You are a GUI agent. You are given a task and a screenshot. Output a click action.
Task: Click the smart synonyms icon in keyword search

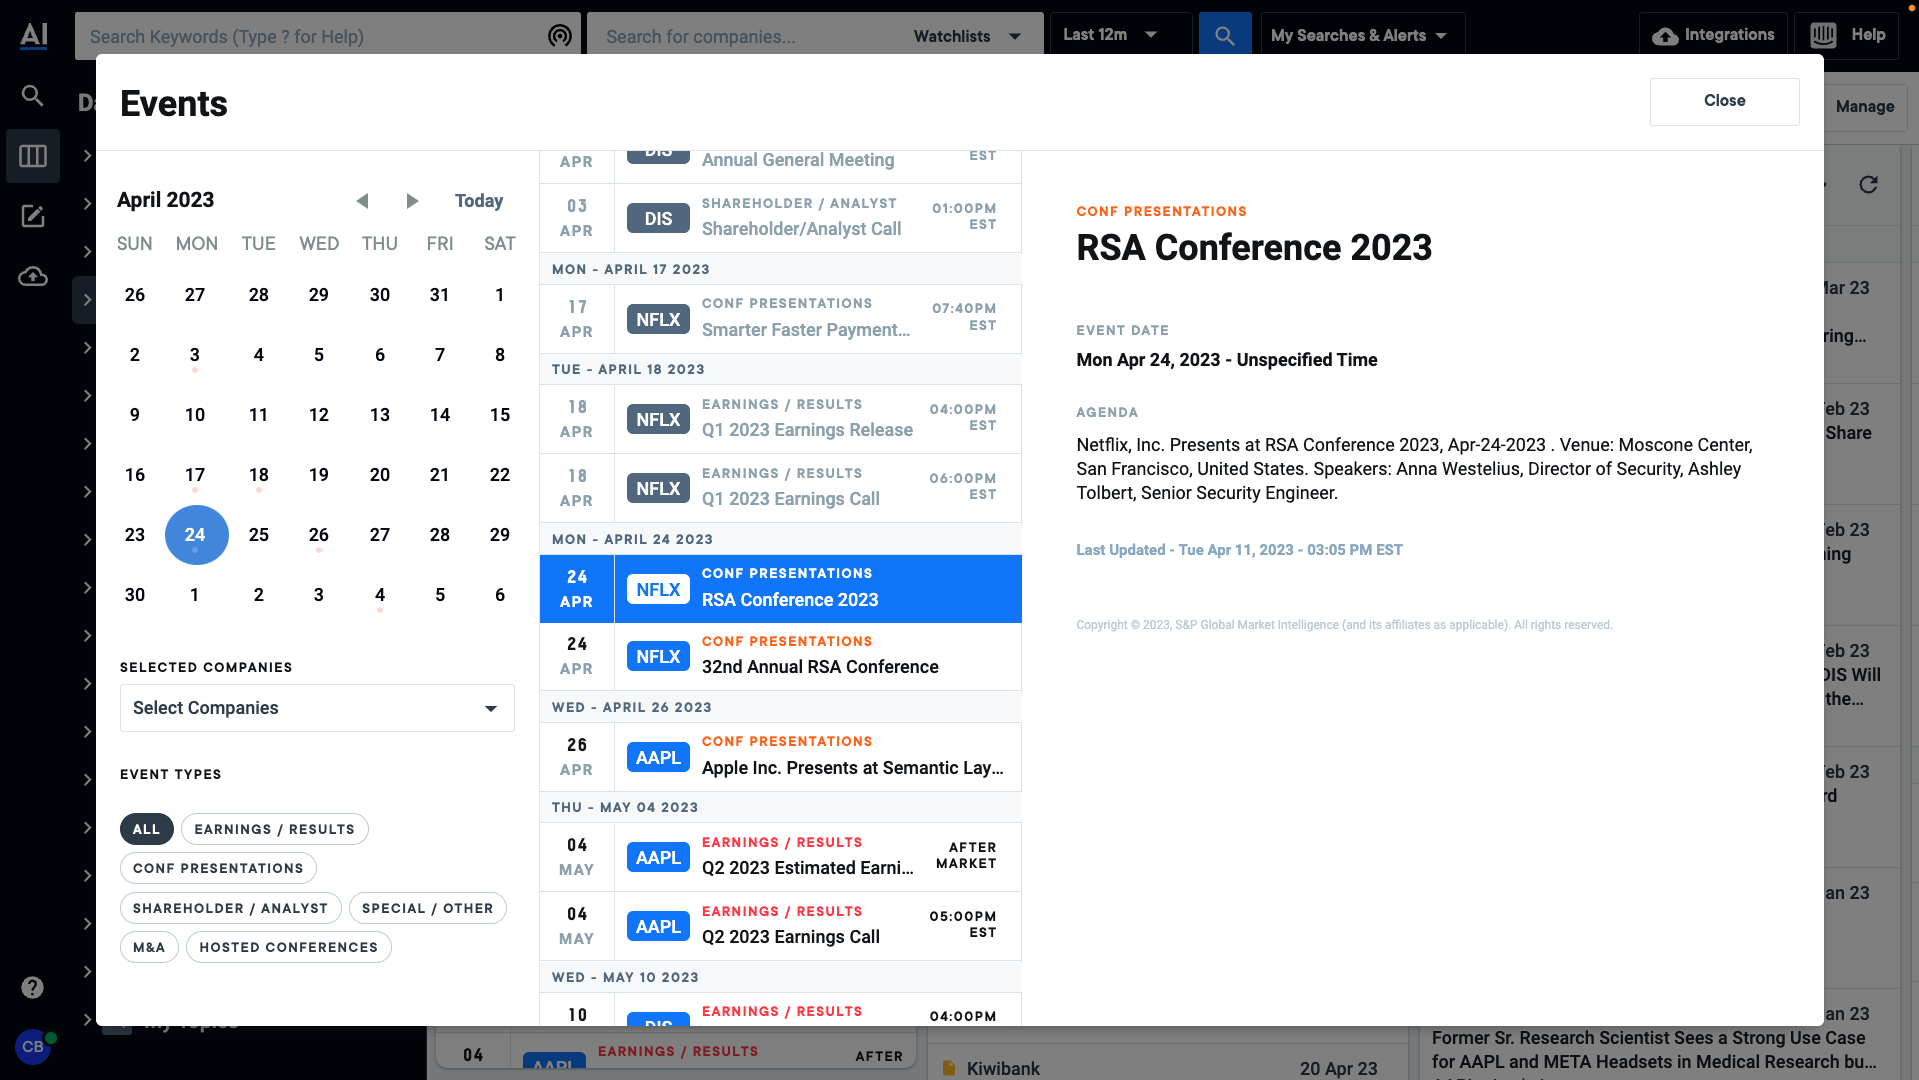(560, 36)
